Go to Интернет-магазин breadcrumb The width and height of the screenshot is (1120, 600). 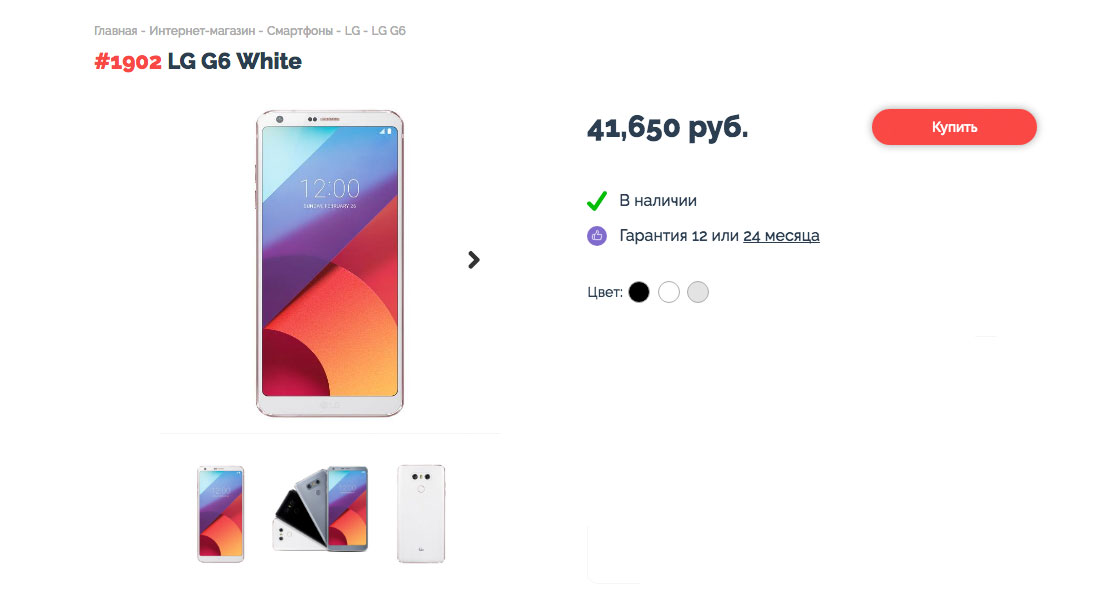(x=202, y=31)
